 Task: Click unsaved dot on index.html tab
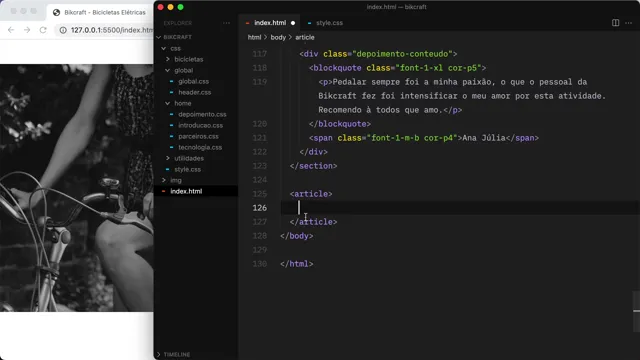pyautogui.click(x=293, y=23)
